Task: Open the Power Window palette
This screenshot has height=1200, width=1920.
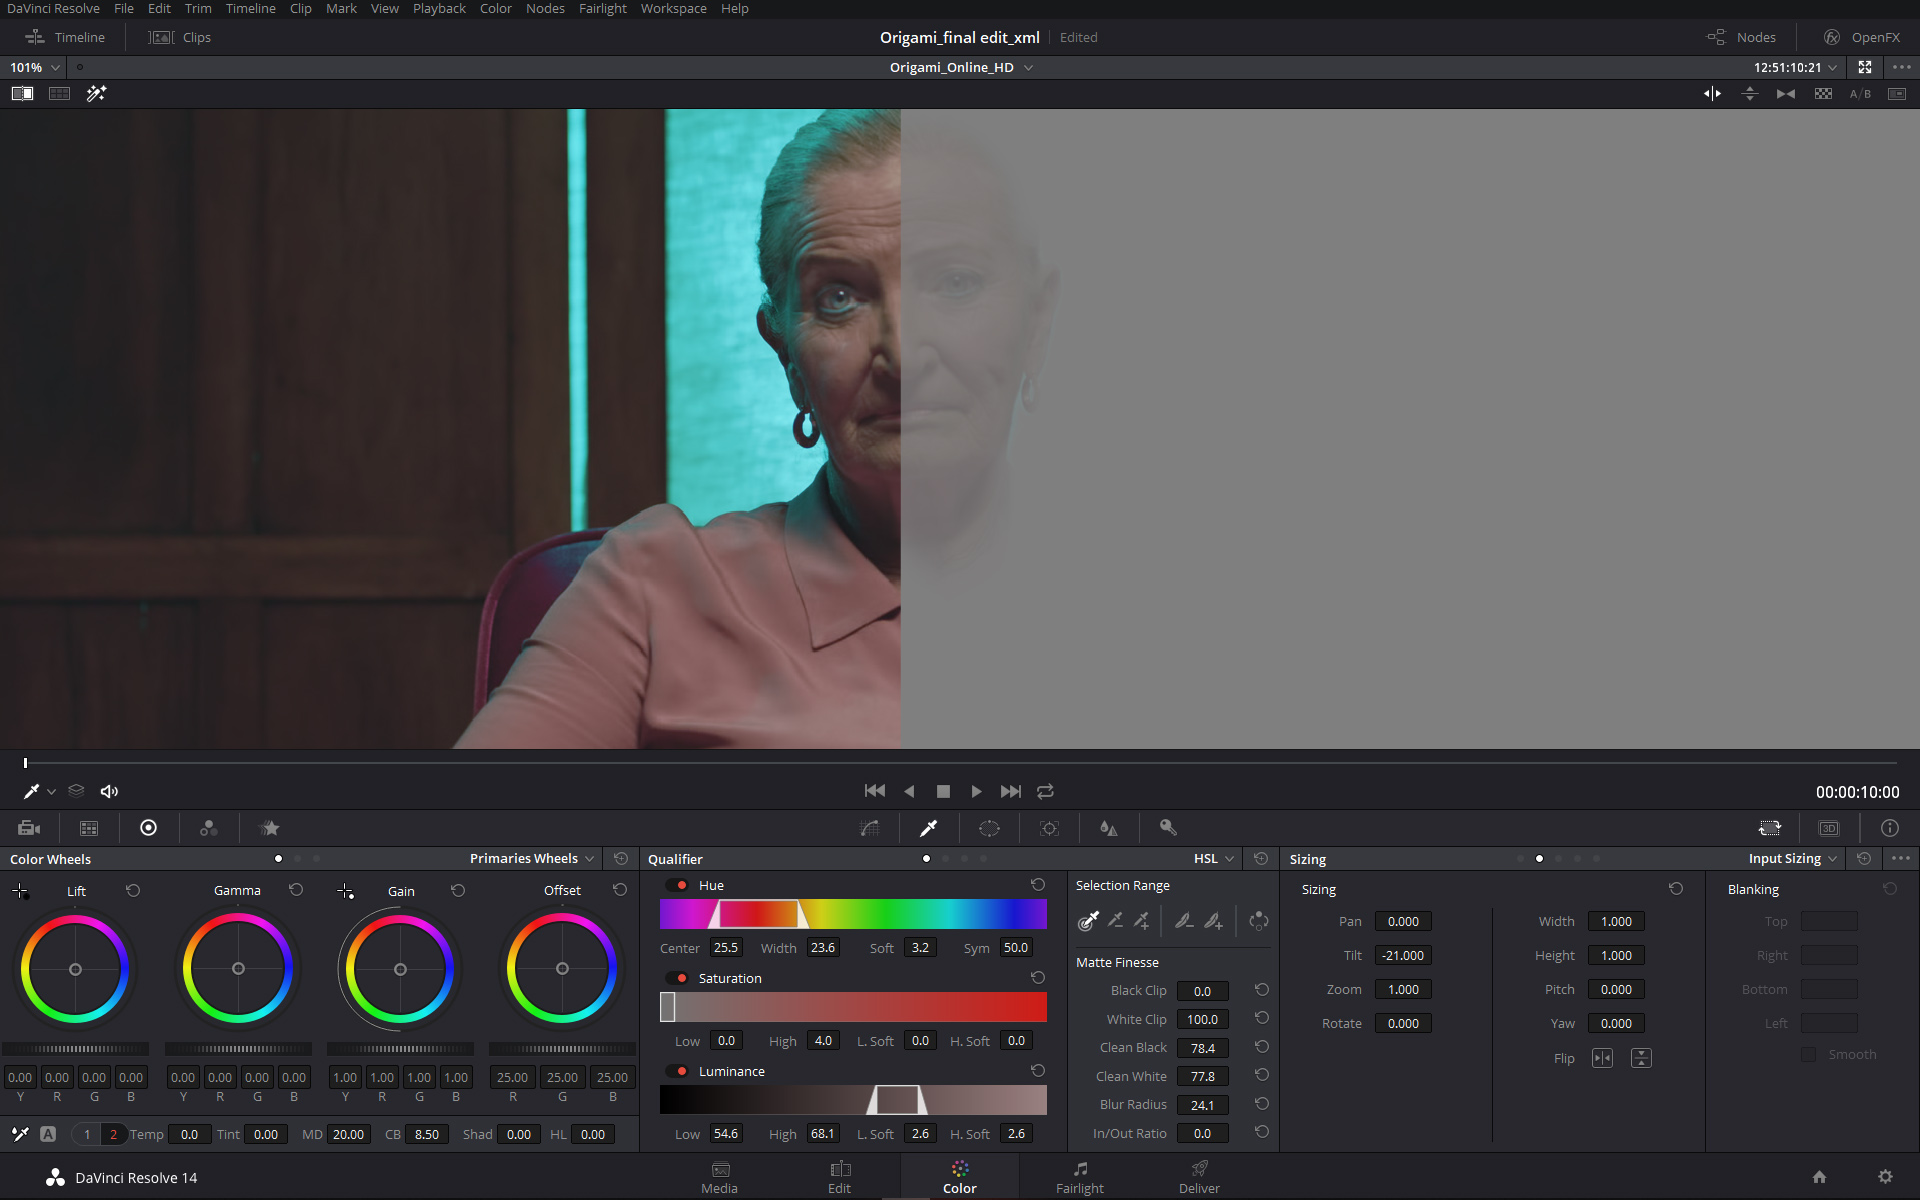Action: 989,828
